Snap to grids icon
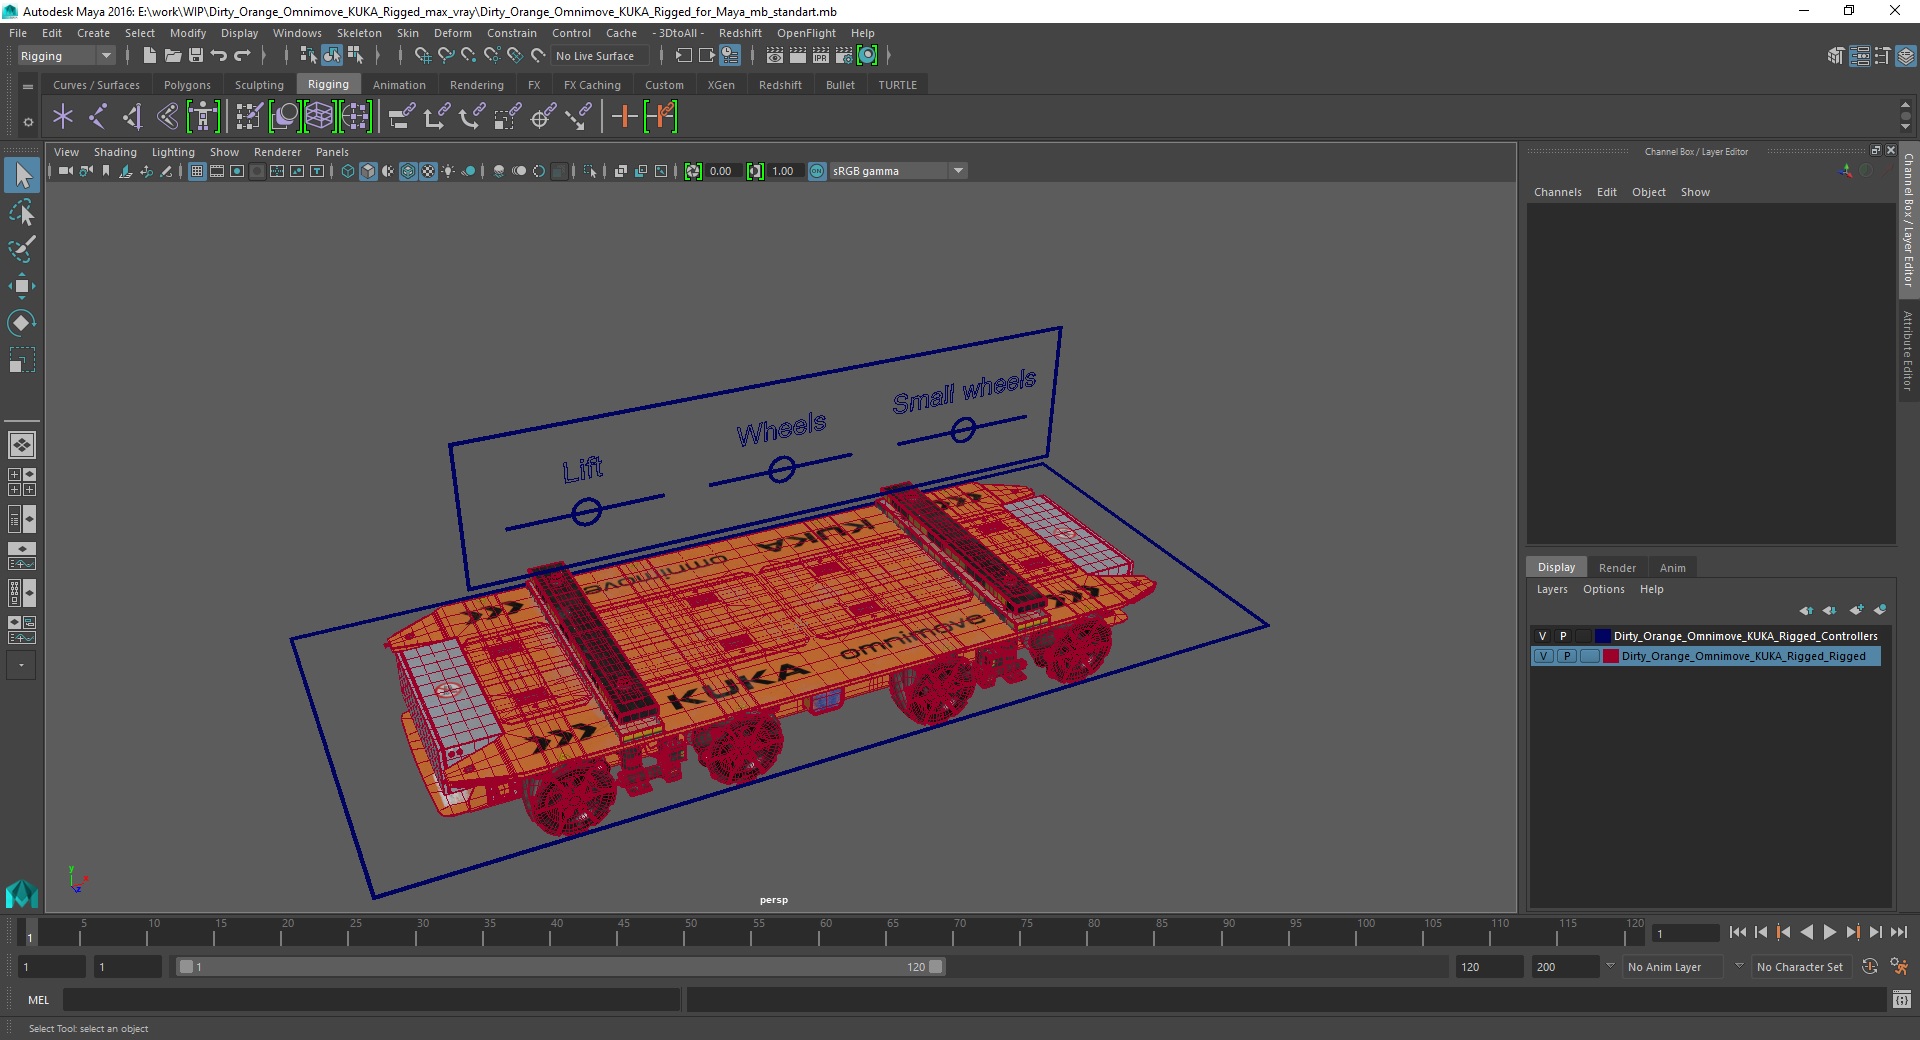The height and width of the screenshot is (1040, 1920). pyautogui.click(x=422, y=56)
